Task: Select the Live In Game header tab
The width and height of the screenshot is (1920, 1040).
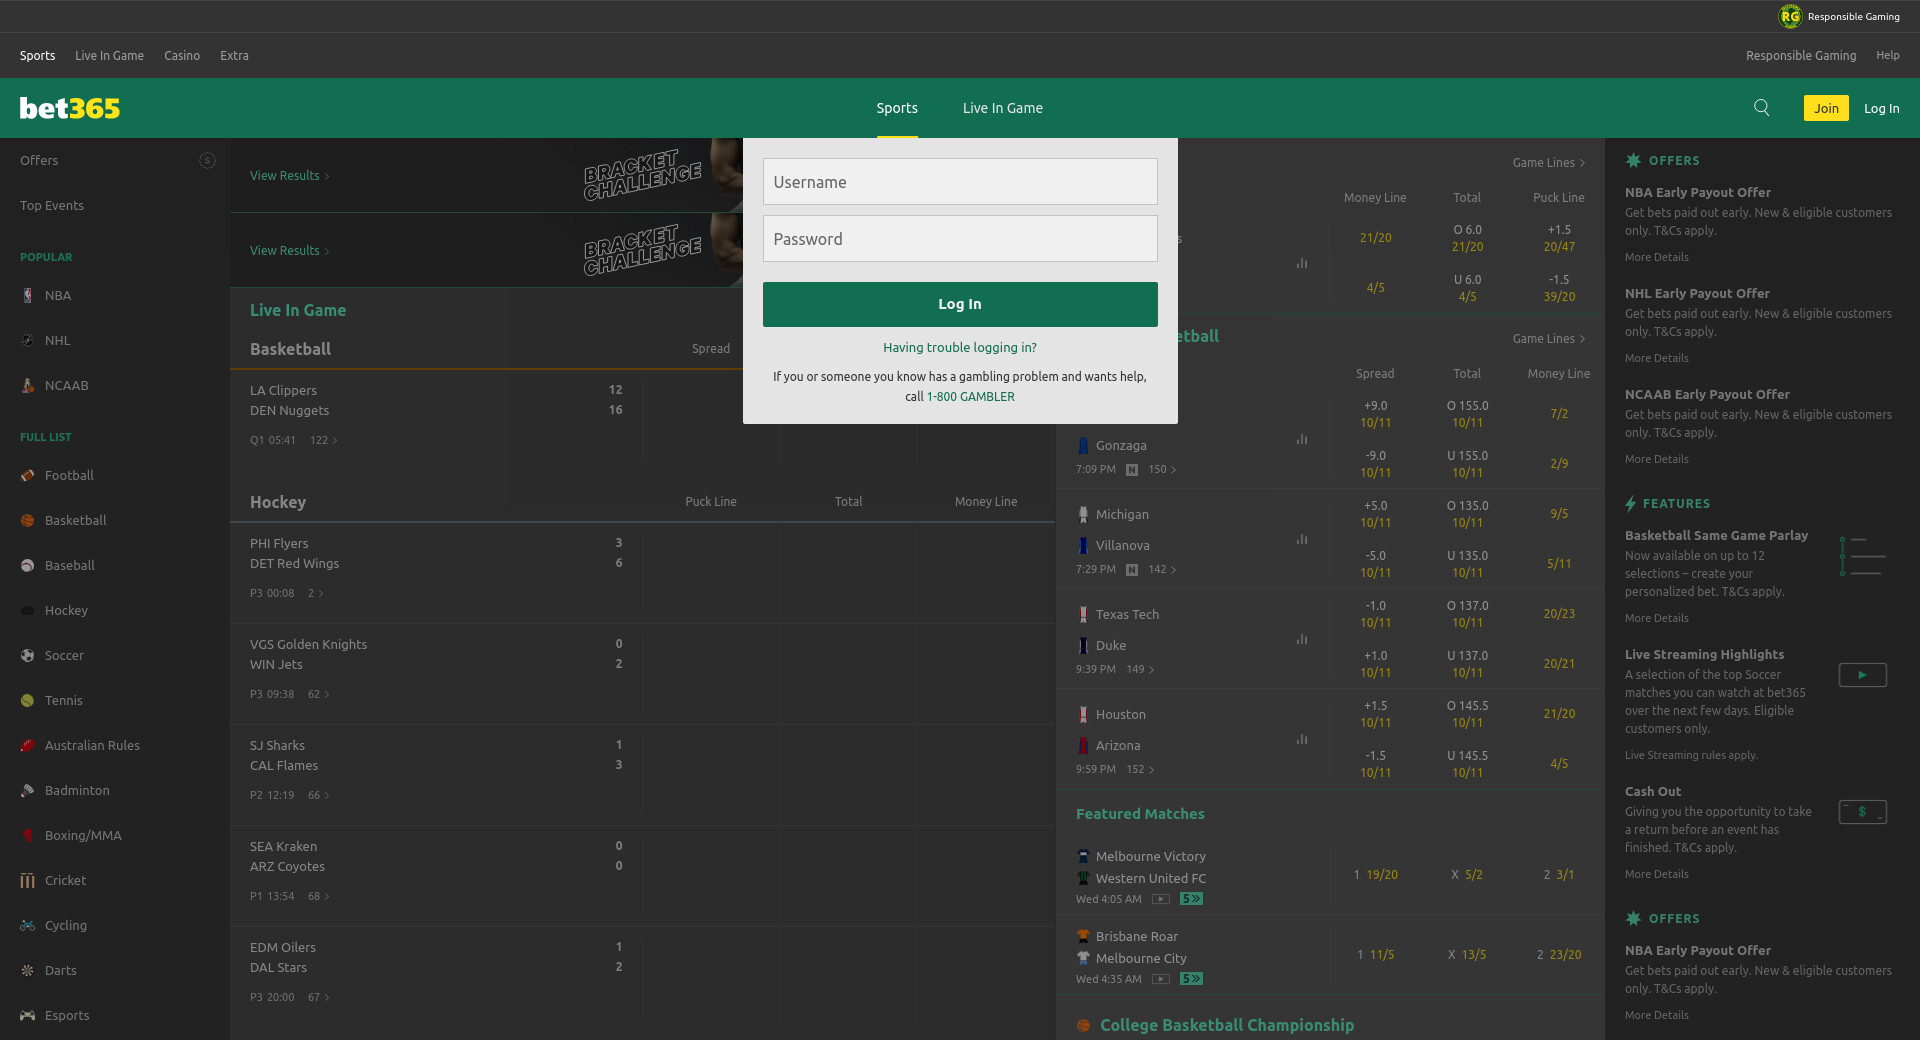Action: pos(1002,108)
